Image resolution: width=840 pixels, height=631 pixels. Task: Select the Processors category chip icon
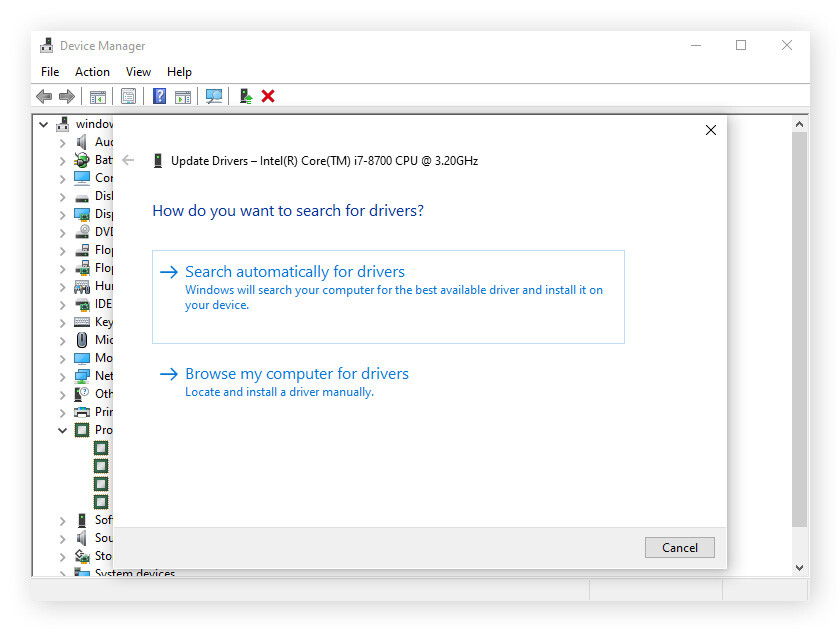(81, 430)
